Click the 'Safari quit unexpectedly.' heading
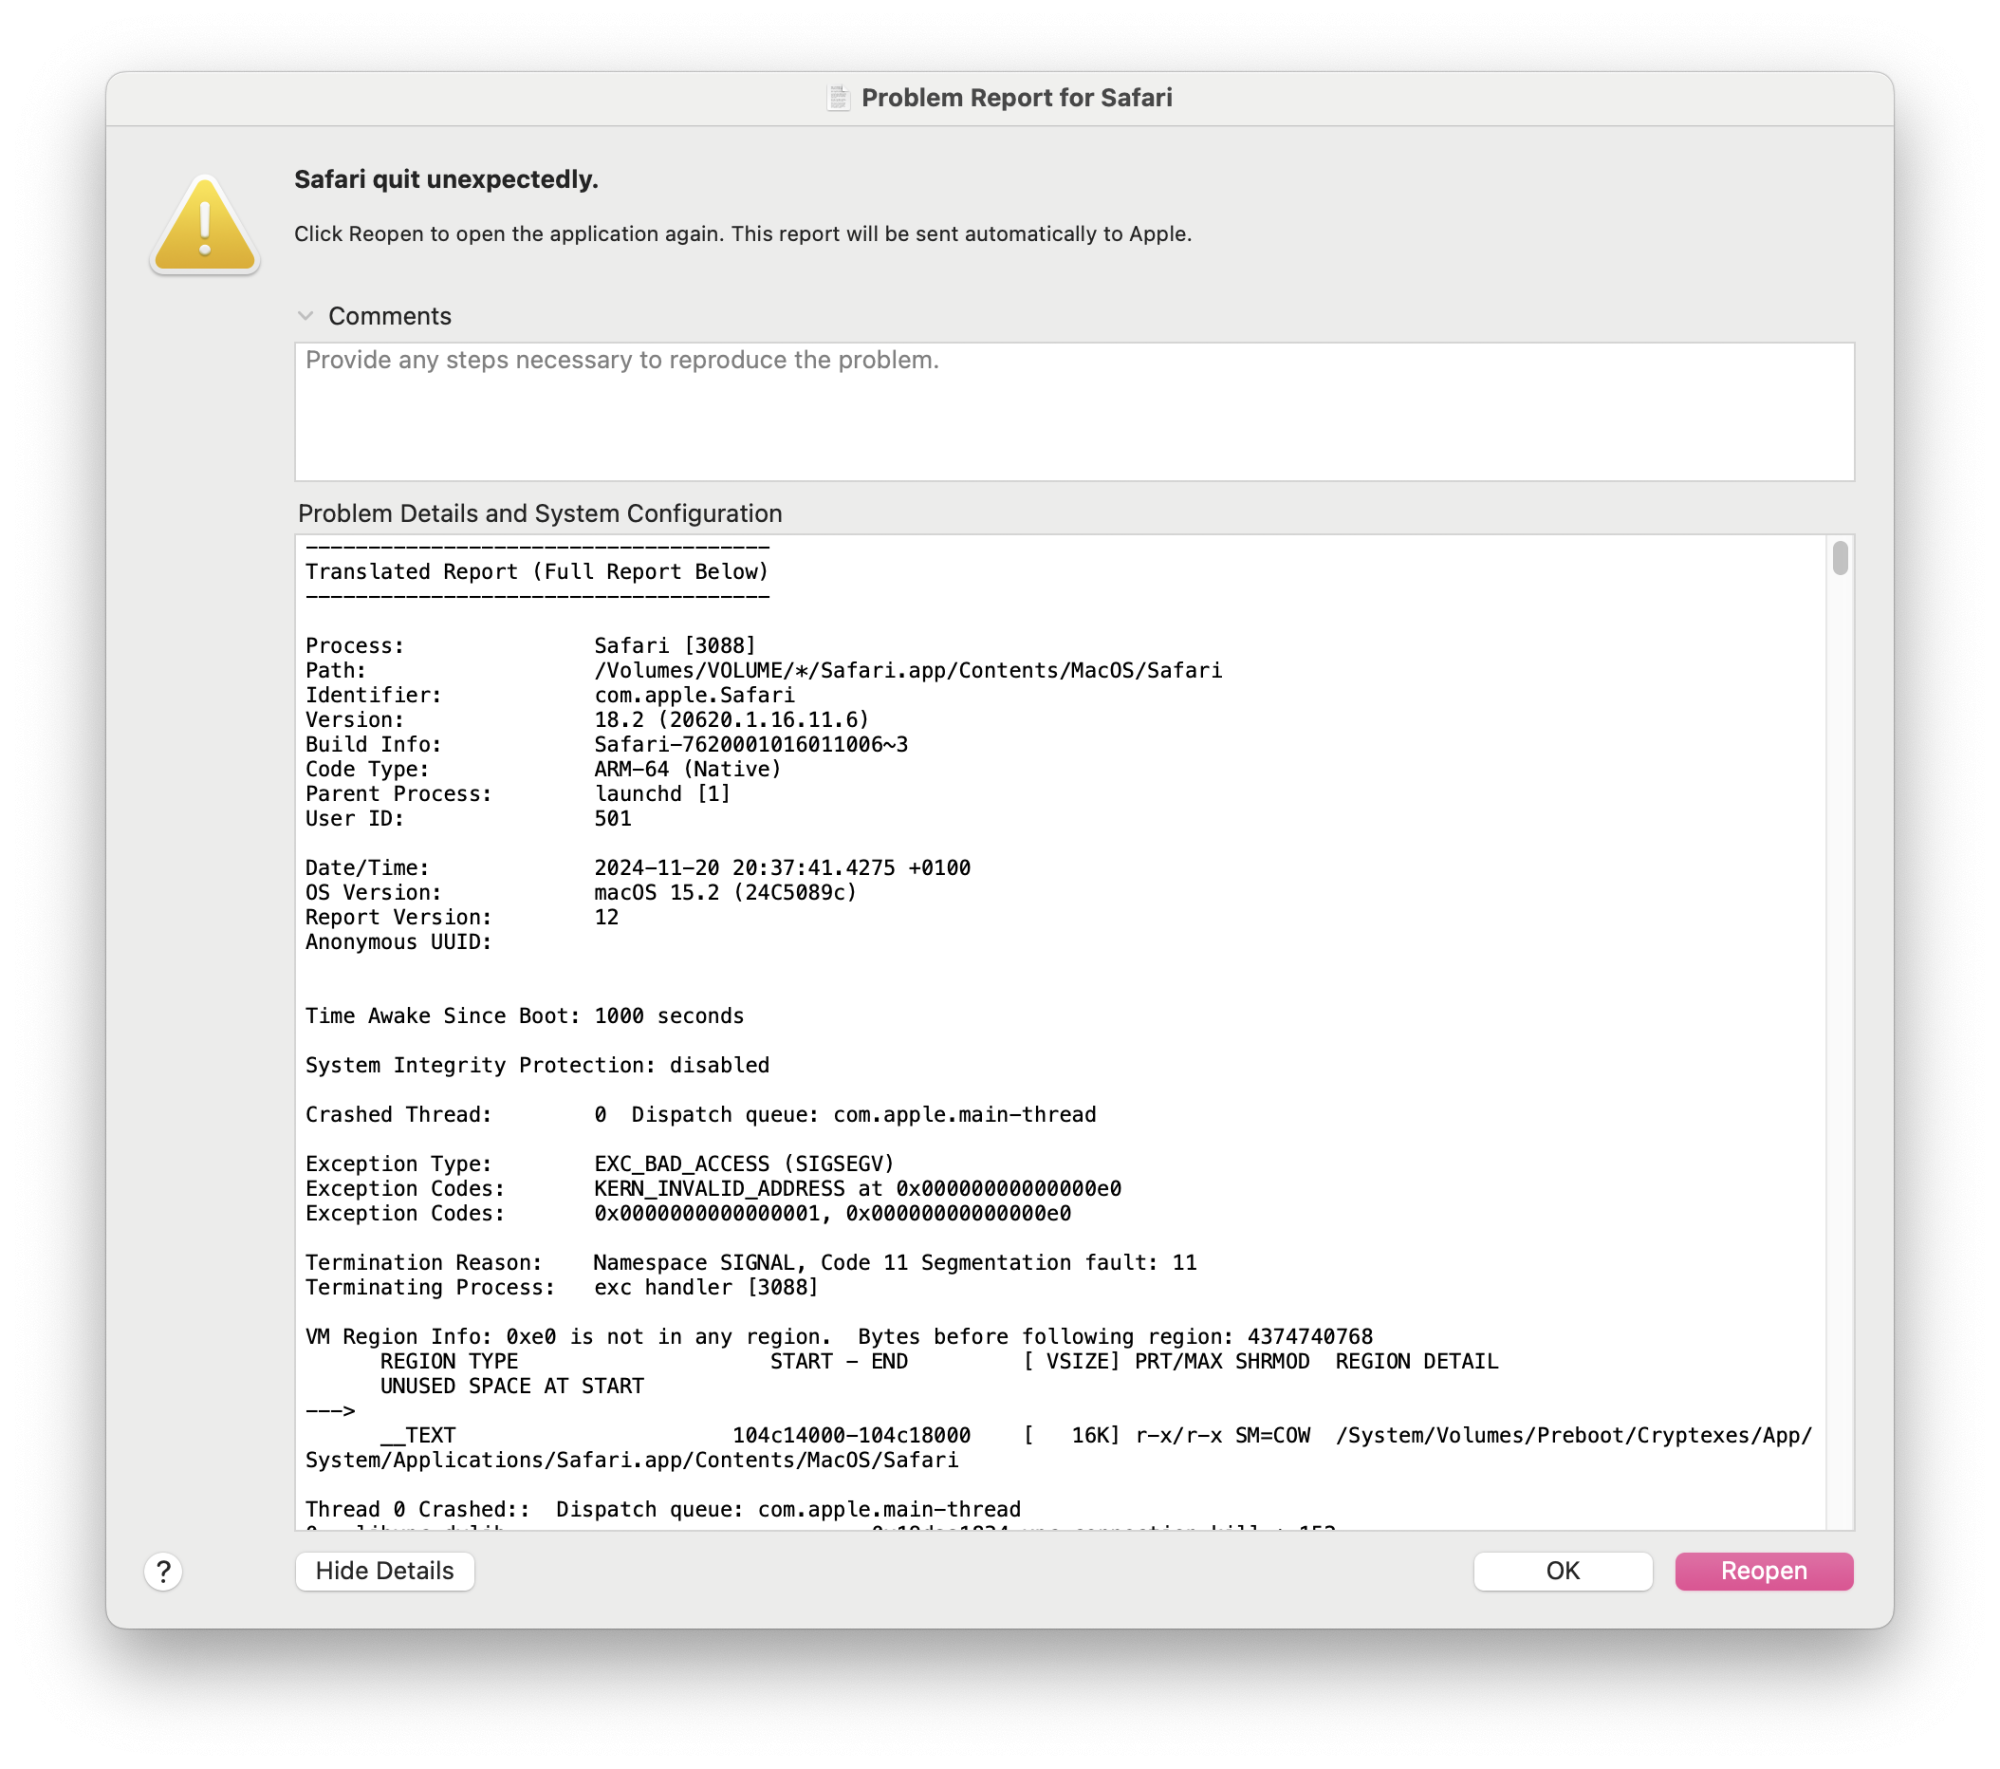The width and height of the screenshot is (2000, 1769). coord(446,179)
